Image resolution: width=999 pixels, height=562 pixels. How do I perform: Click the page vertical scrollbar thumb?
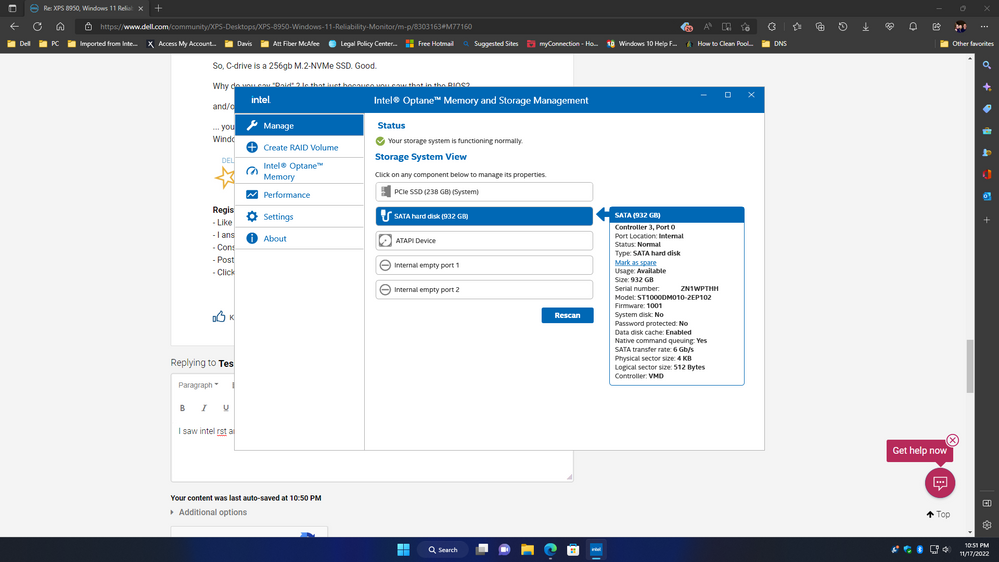970,366
